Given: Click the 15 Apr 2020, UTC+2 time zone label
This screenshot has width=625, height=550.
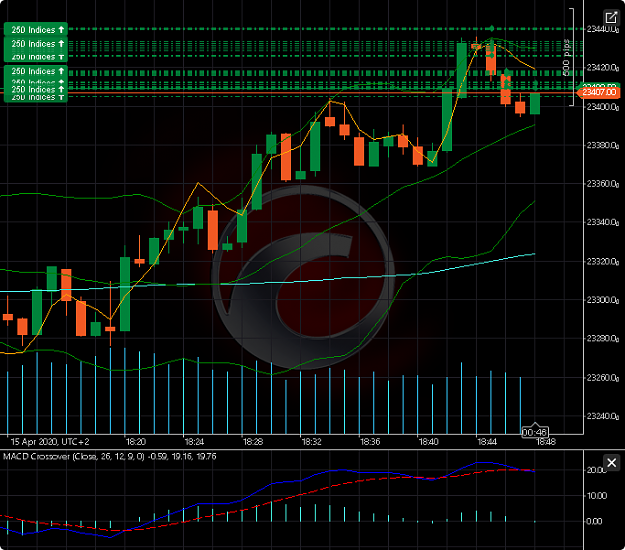Looking at the screenshot, I should (50, 442).
